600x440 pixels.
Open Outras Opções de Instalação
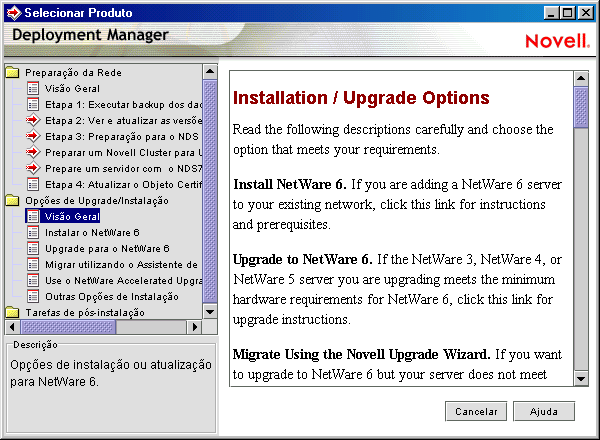(112, 297)
